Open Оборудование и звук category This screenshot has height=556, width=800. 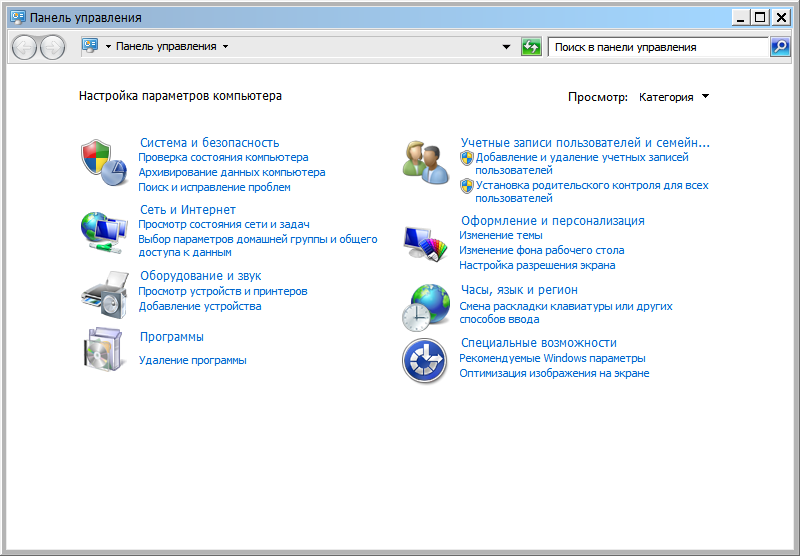[x=201, y=276]
